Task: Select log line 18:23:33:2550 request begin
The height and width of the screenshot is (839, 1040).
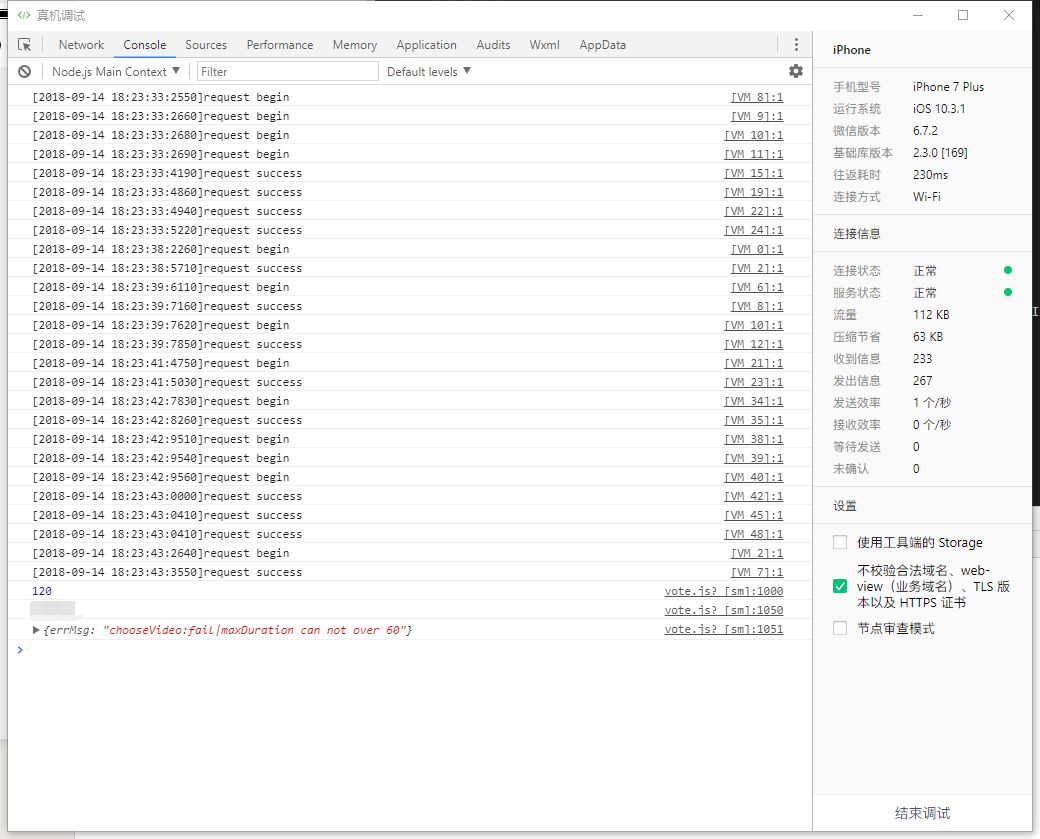Action: click(x=161, y=97)
